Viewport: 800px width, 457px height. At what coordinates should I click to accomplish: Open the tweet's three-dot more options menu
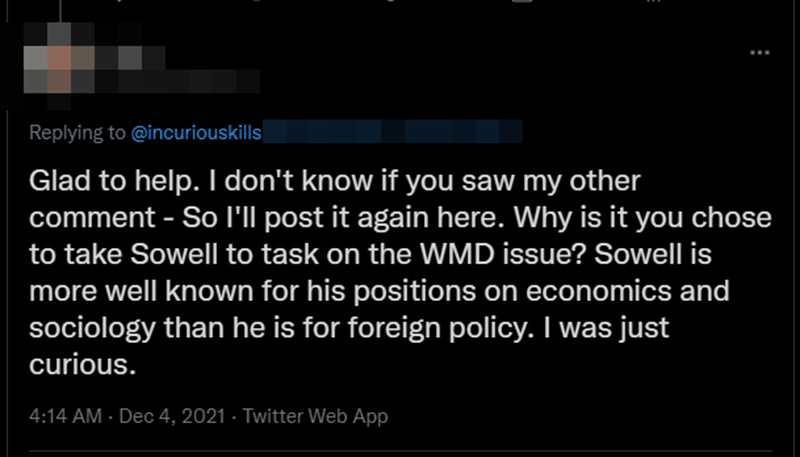point(760,51)
